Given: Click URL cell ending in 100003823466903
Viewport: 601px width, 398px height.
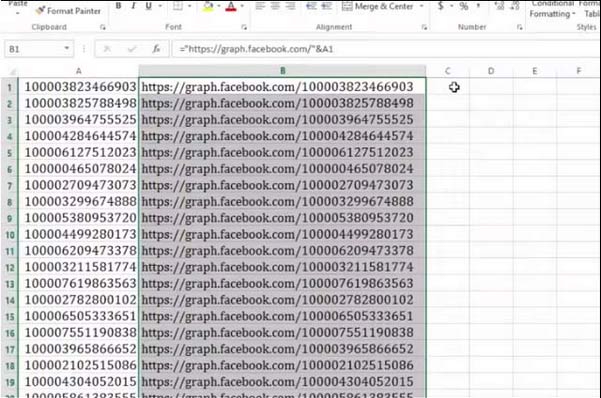Looking at the screenshot, I should 282,87.
